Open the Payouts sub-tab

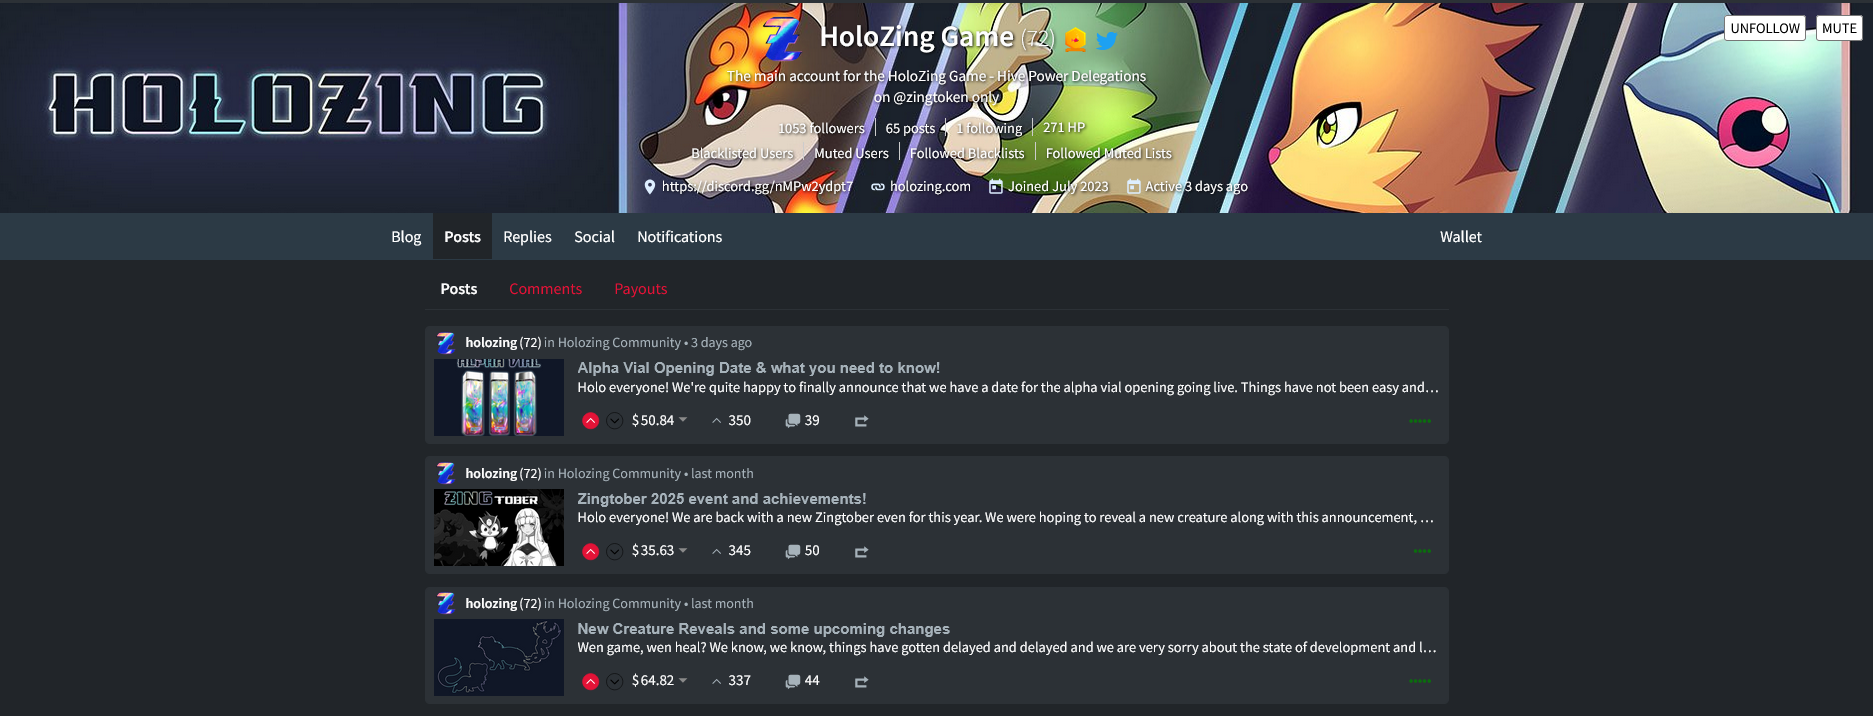(640, 289)
